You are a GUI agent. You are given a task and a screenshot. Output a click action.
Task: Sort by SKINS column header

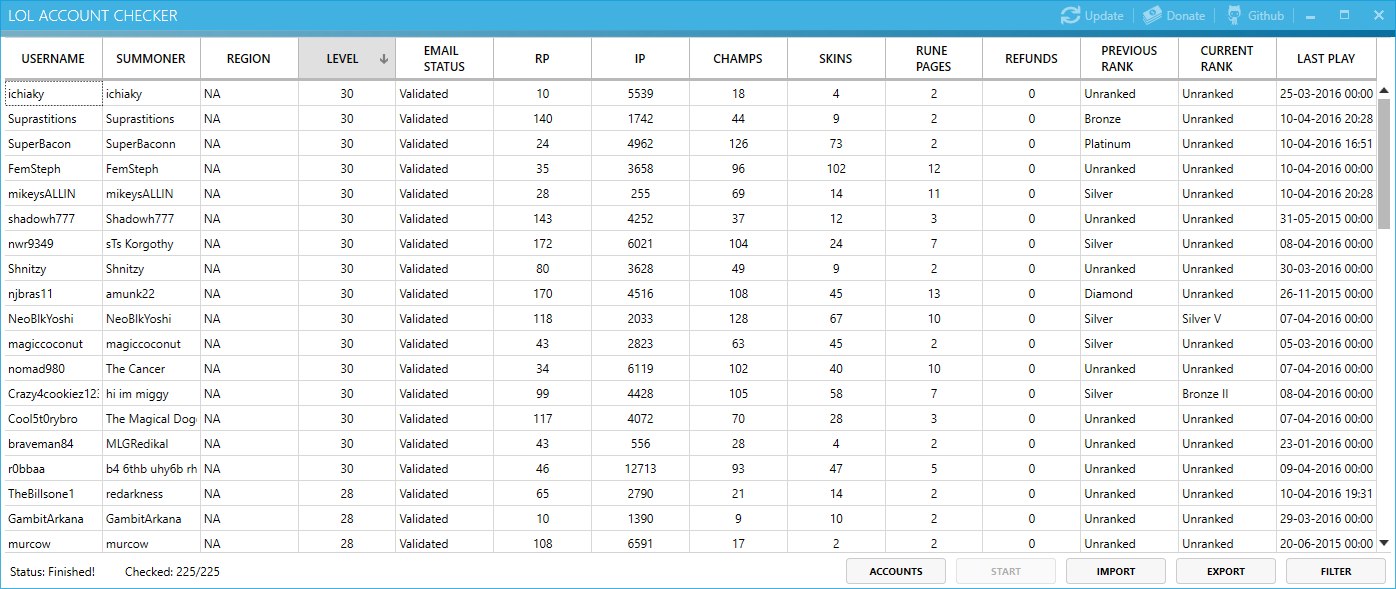[836, 59]
